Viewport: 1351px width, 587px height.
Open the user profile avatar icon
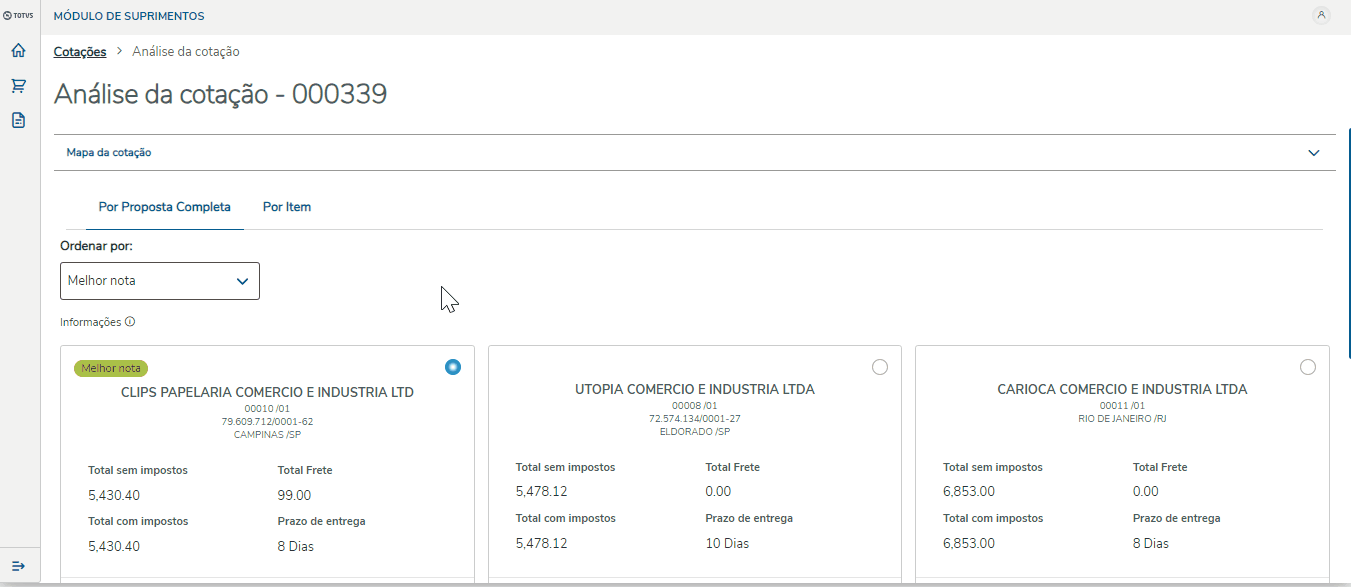pyautogui.click(x=1321, y=15)
